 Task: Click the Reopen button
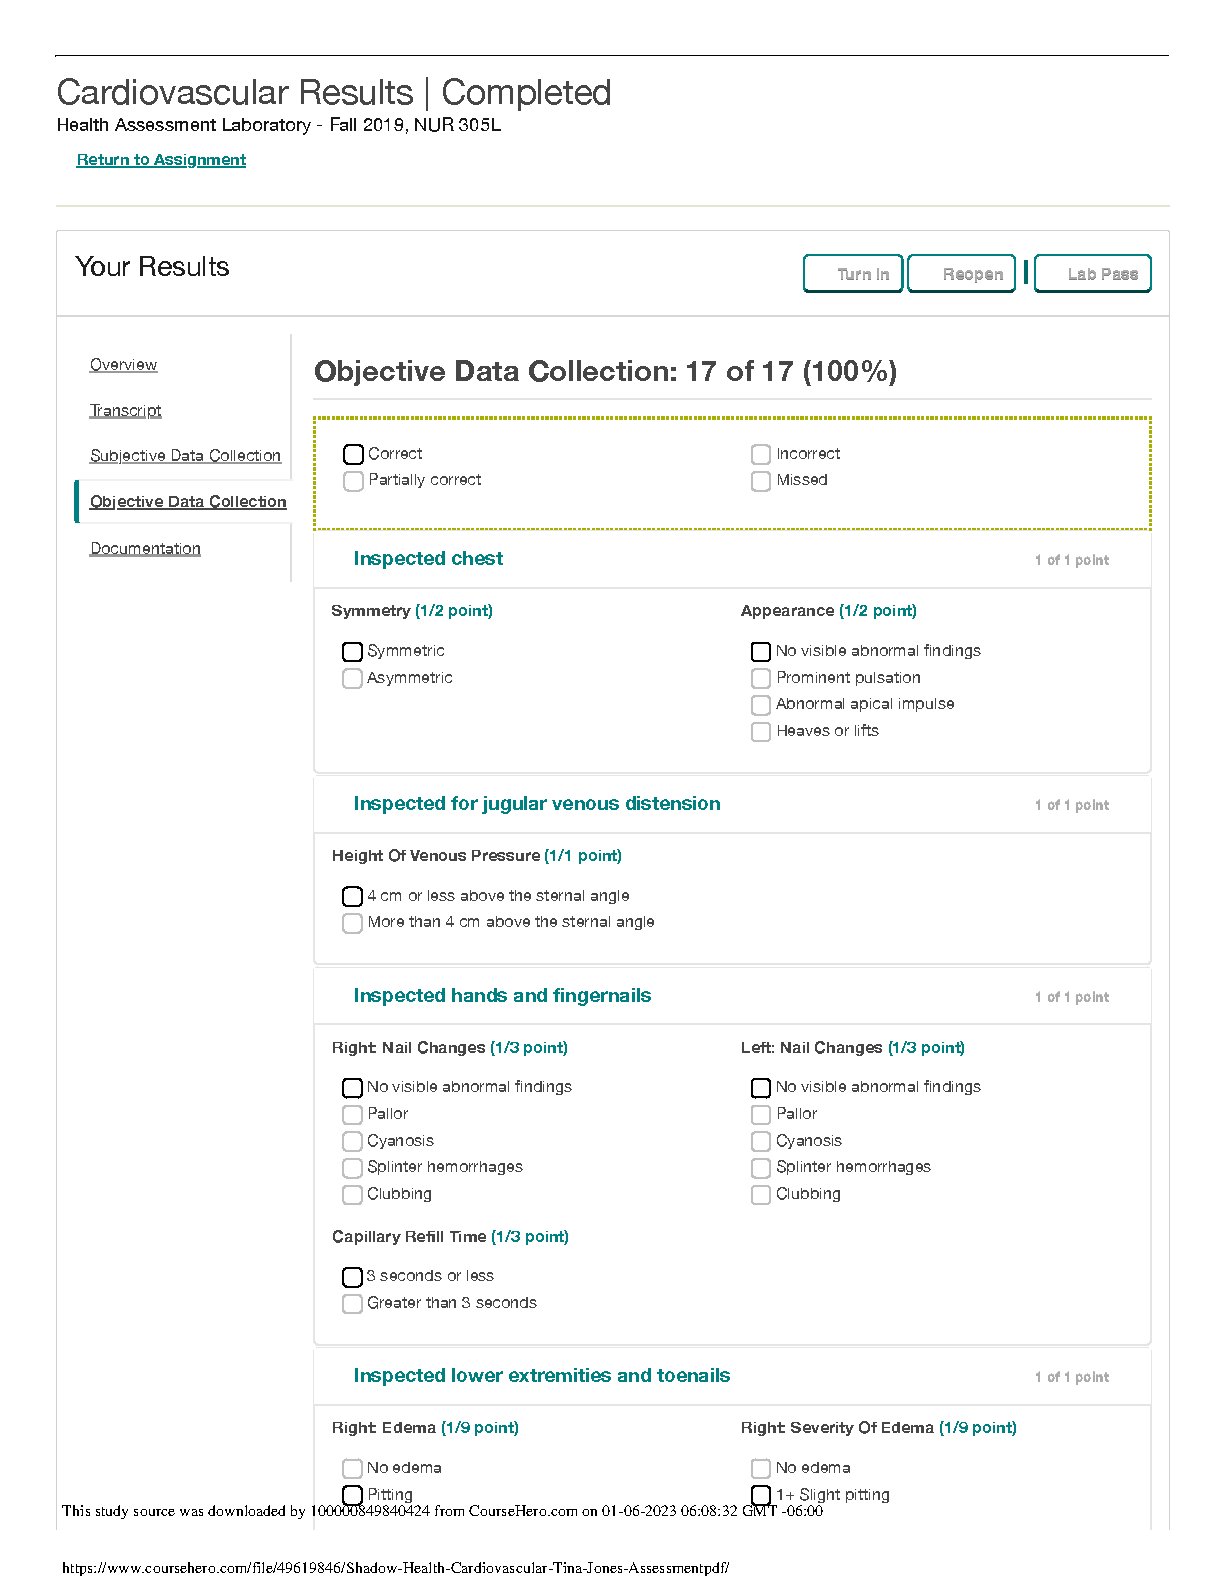pos(961,274)
